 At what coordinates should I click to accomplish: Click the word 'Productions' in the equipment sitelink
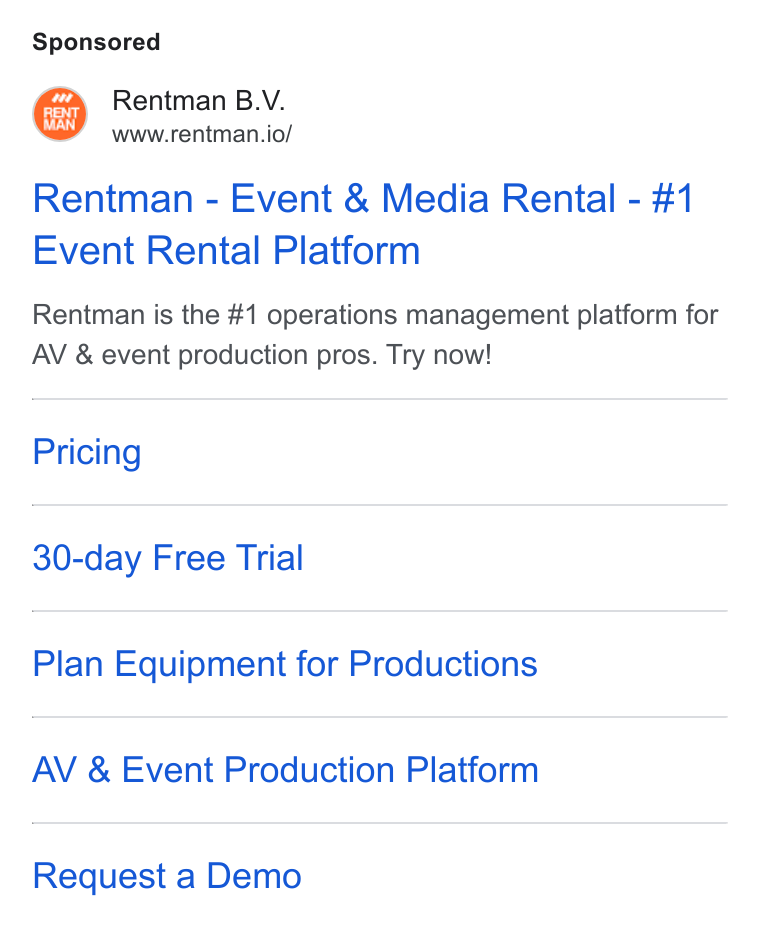pyautogui.click(x=443, y=664)
